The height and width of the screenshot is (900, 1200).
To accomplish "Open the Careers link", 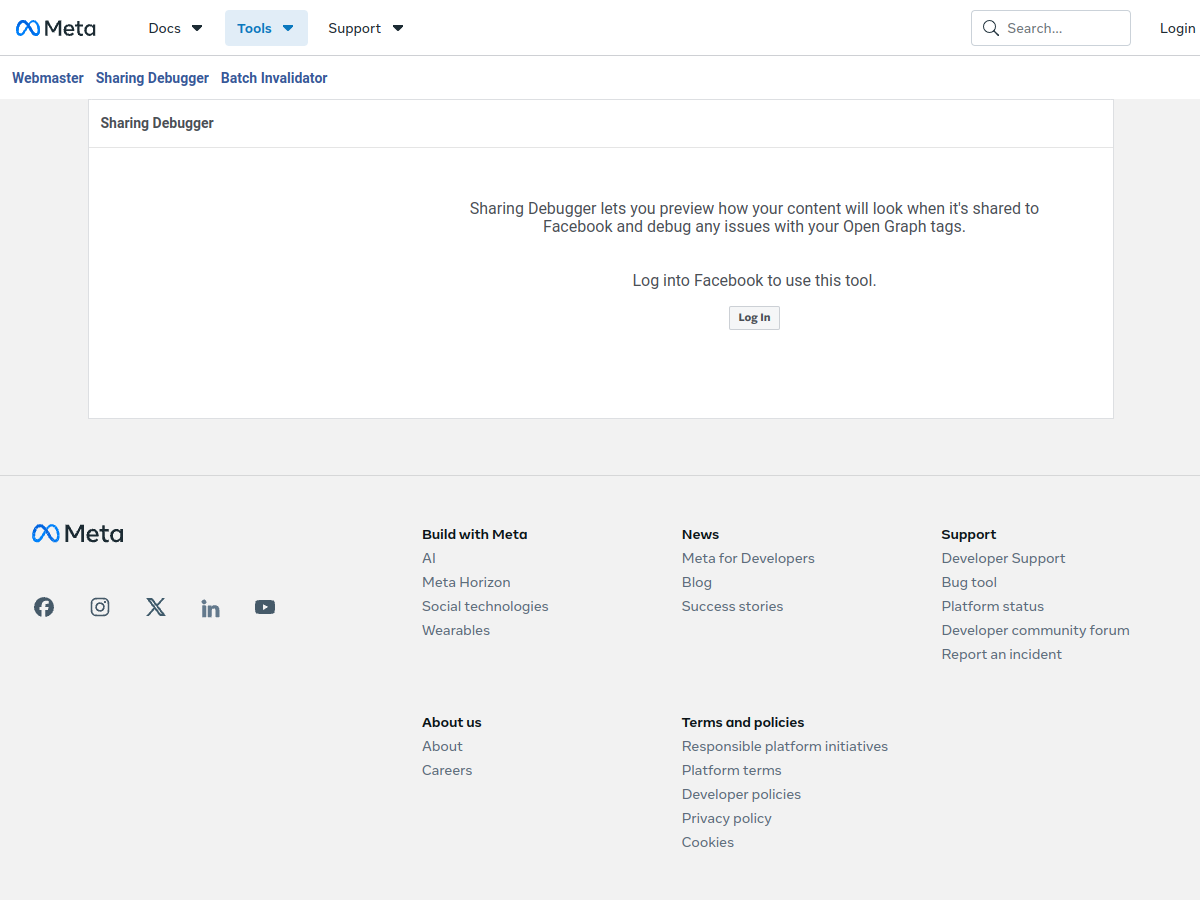I will (447, 770).
